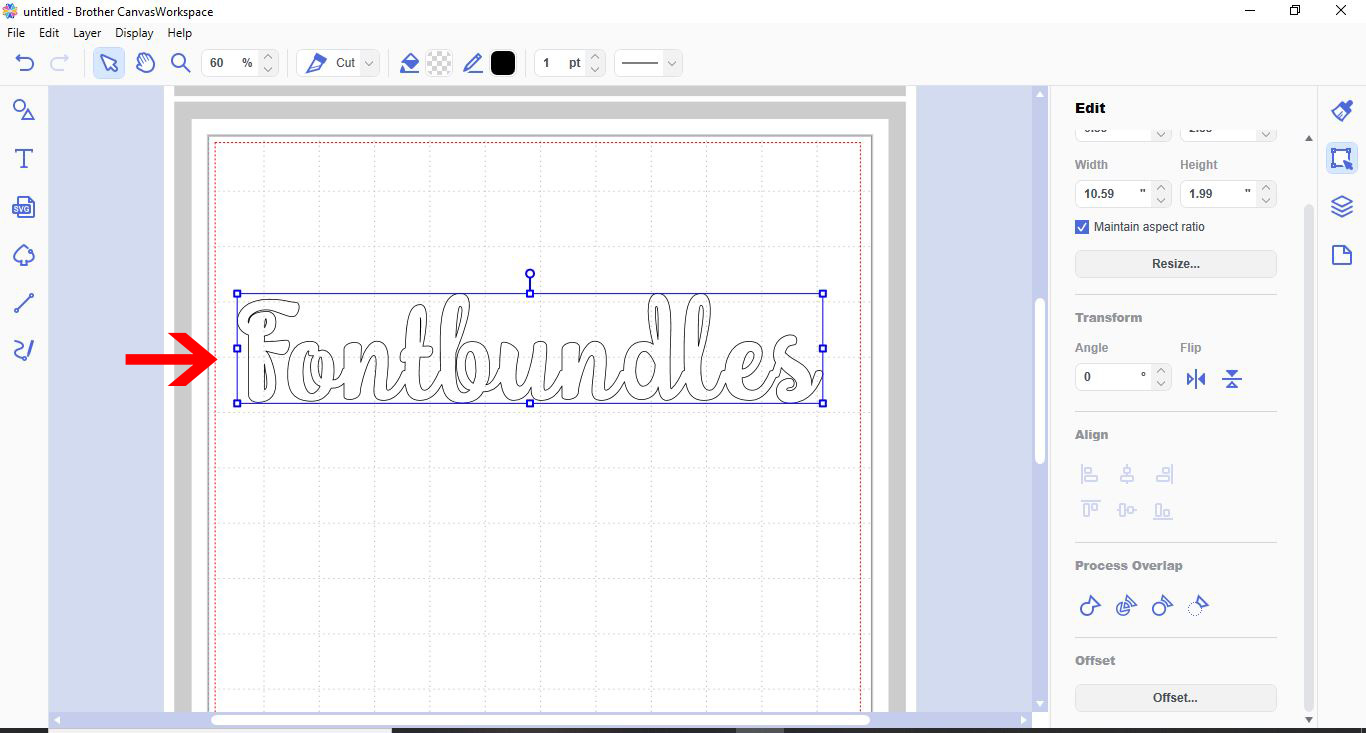This screenshot has width=1366, height=733.
Task: Increase the line weight pt stepper
Action: 595,57
